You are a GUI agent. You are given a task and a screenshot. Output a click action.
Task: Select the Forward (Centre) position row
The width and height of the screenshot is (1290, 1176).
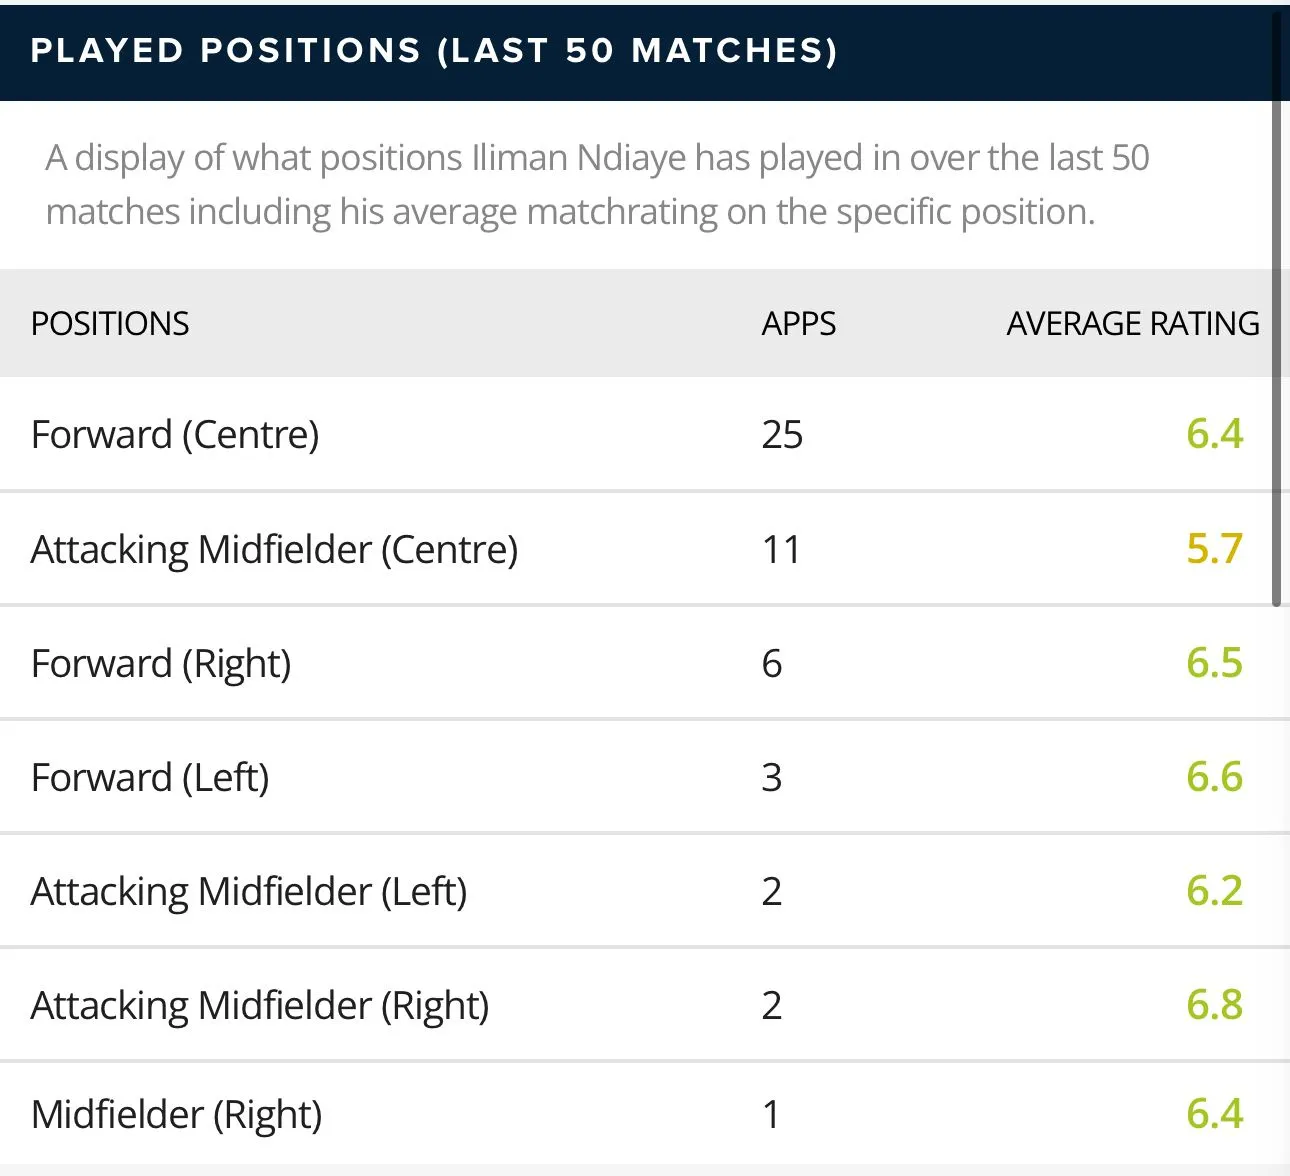coord(175,435)
